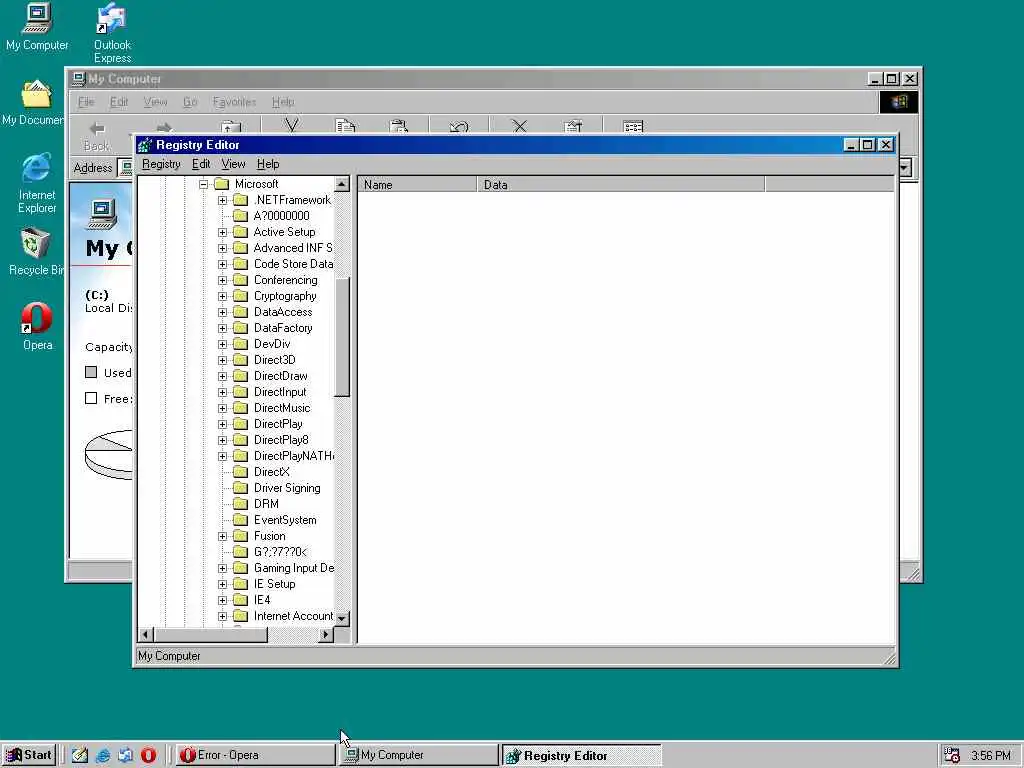1024x768 pixels.
Task: Expand the Fusion key
Action: [223, 536]
